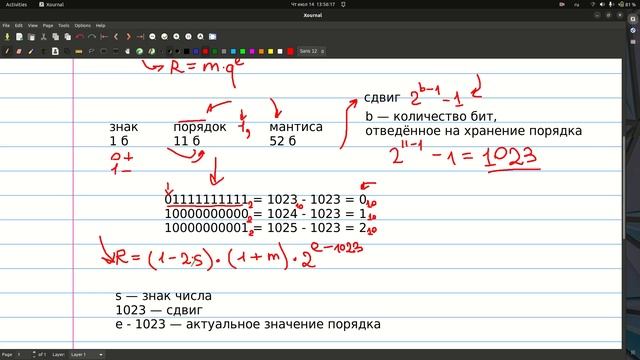The height and width of the screenshot is (360, 640).
Task: Open the Layer 1 dropdown
Action: 87,355
